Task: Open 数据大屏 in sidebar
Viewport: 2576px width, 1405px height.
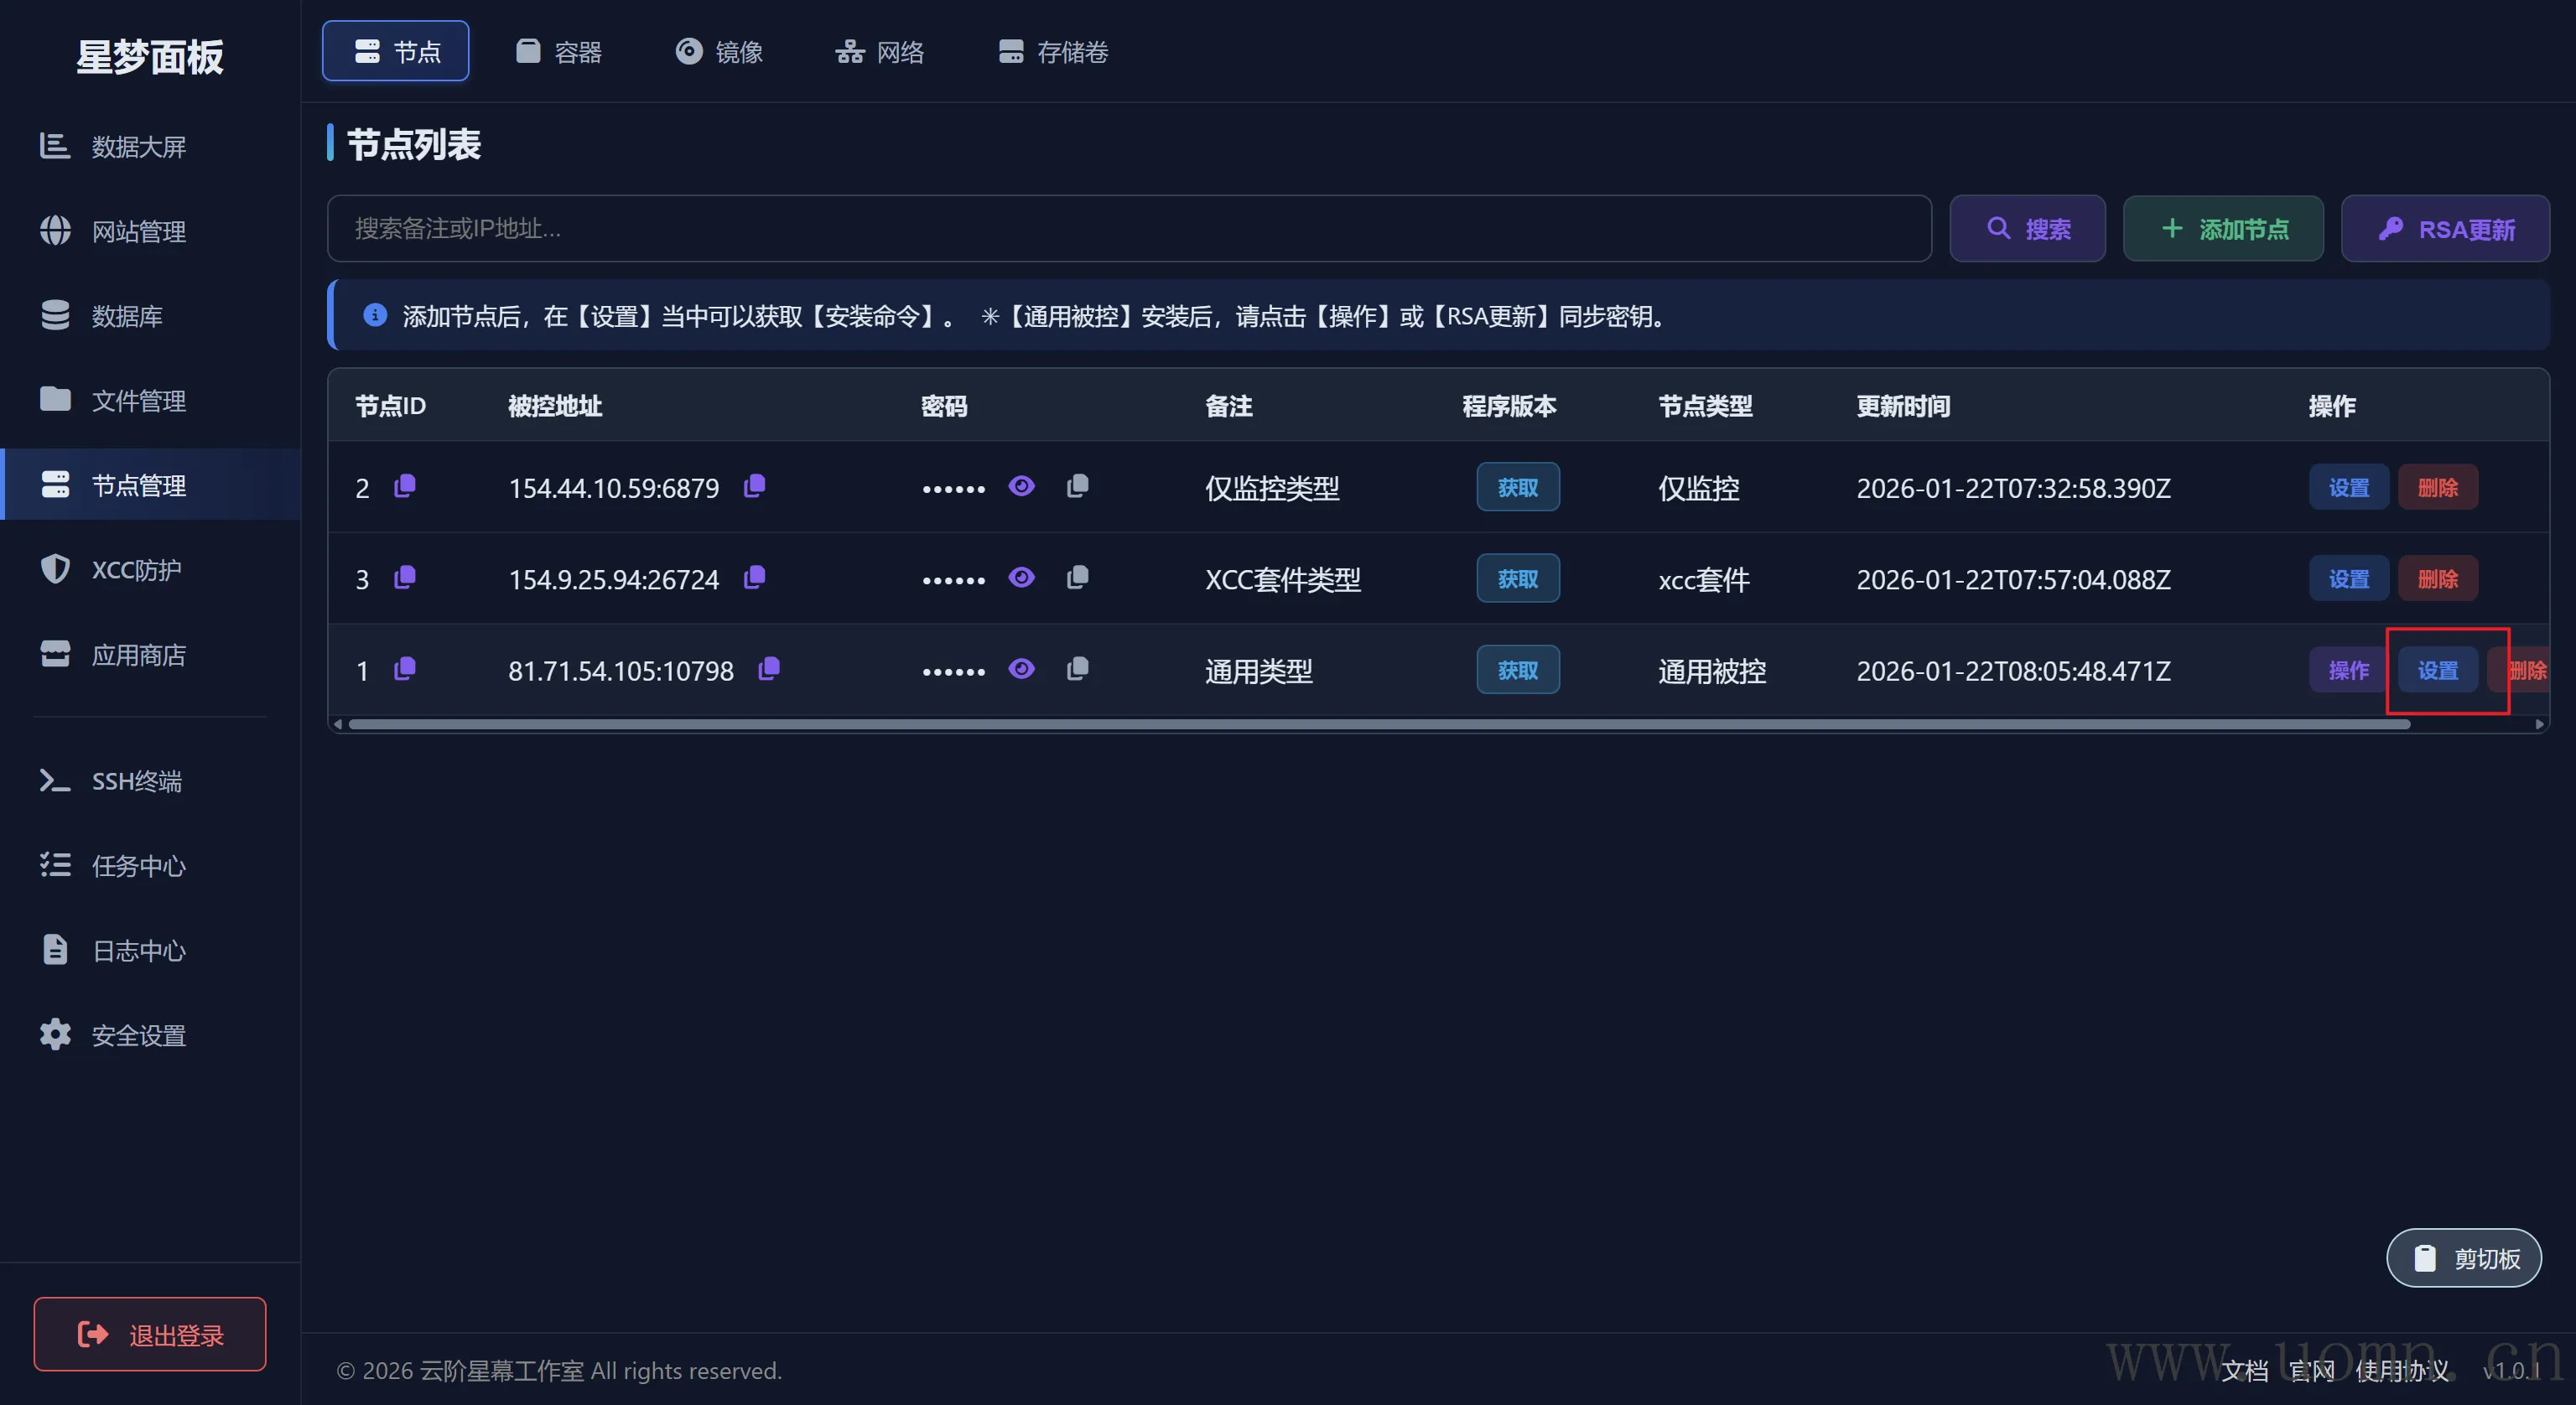Action: point(138,147)
